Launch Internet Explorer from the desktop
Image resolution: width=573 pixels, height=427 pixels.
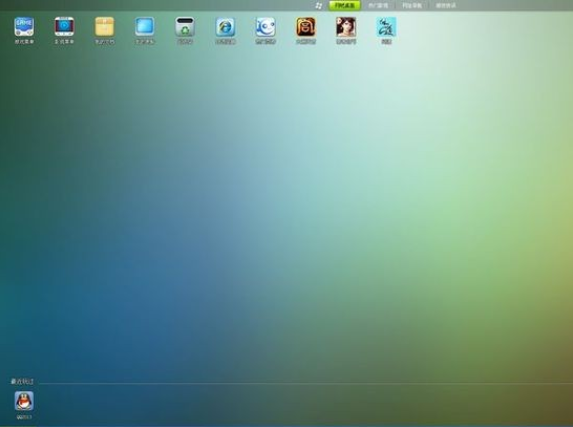[225, 27]
